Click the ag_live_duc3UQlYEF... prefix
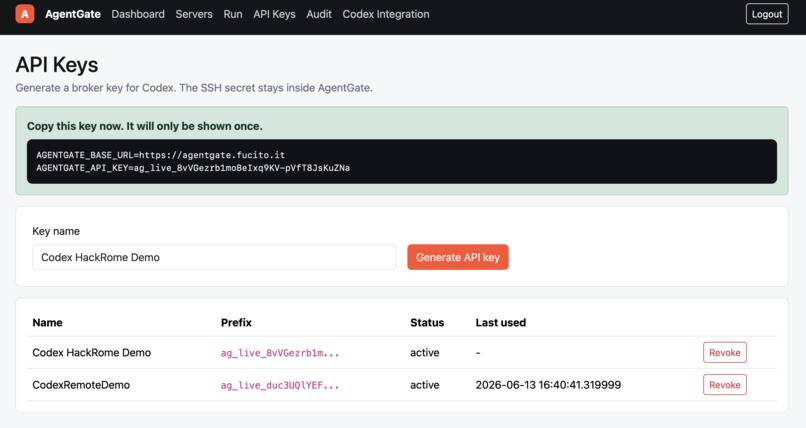The height and width of the screenshot is (428, 806). pos(280,385)
